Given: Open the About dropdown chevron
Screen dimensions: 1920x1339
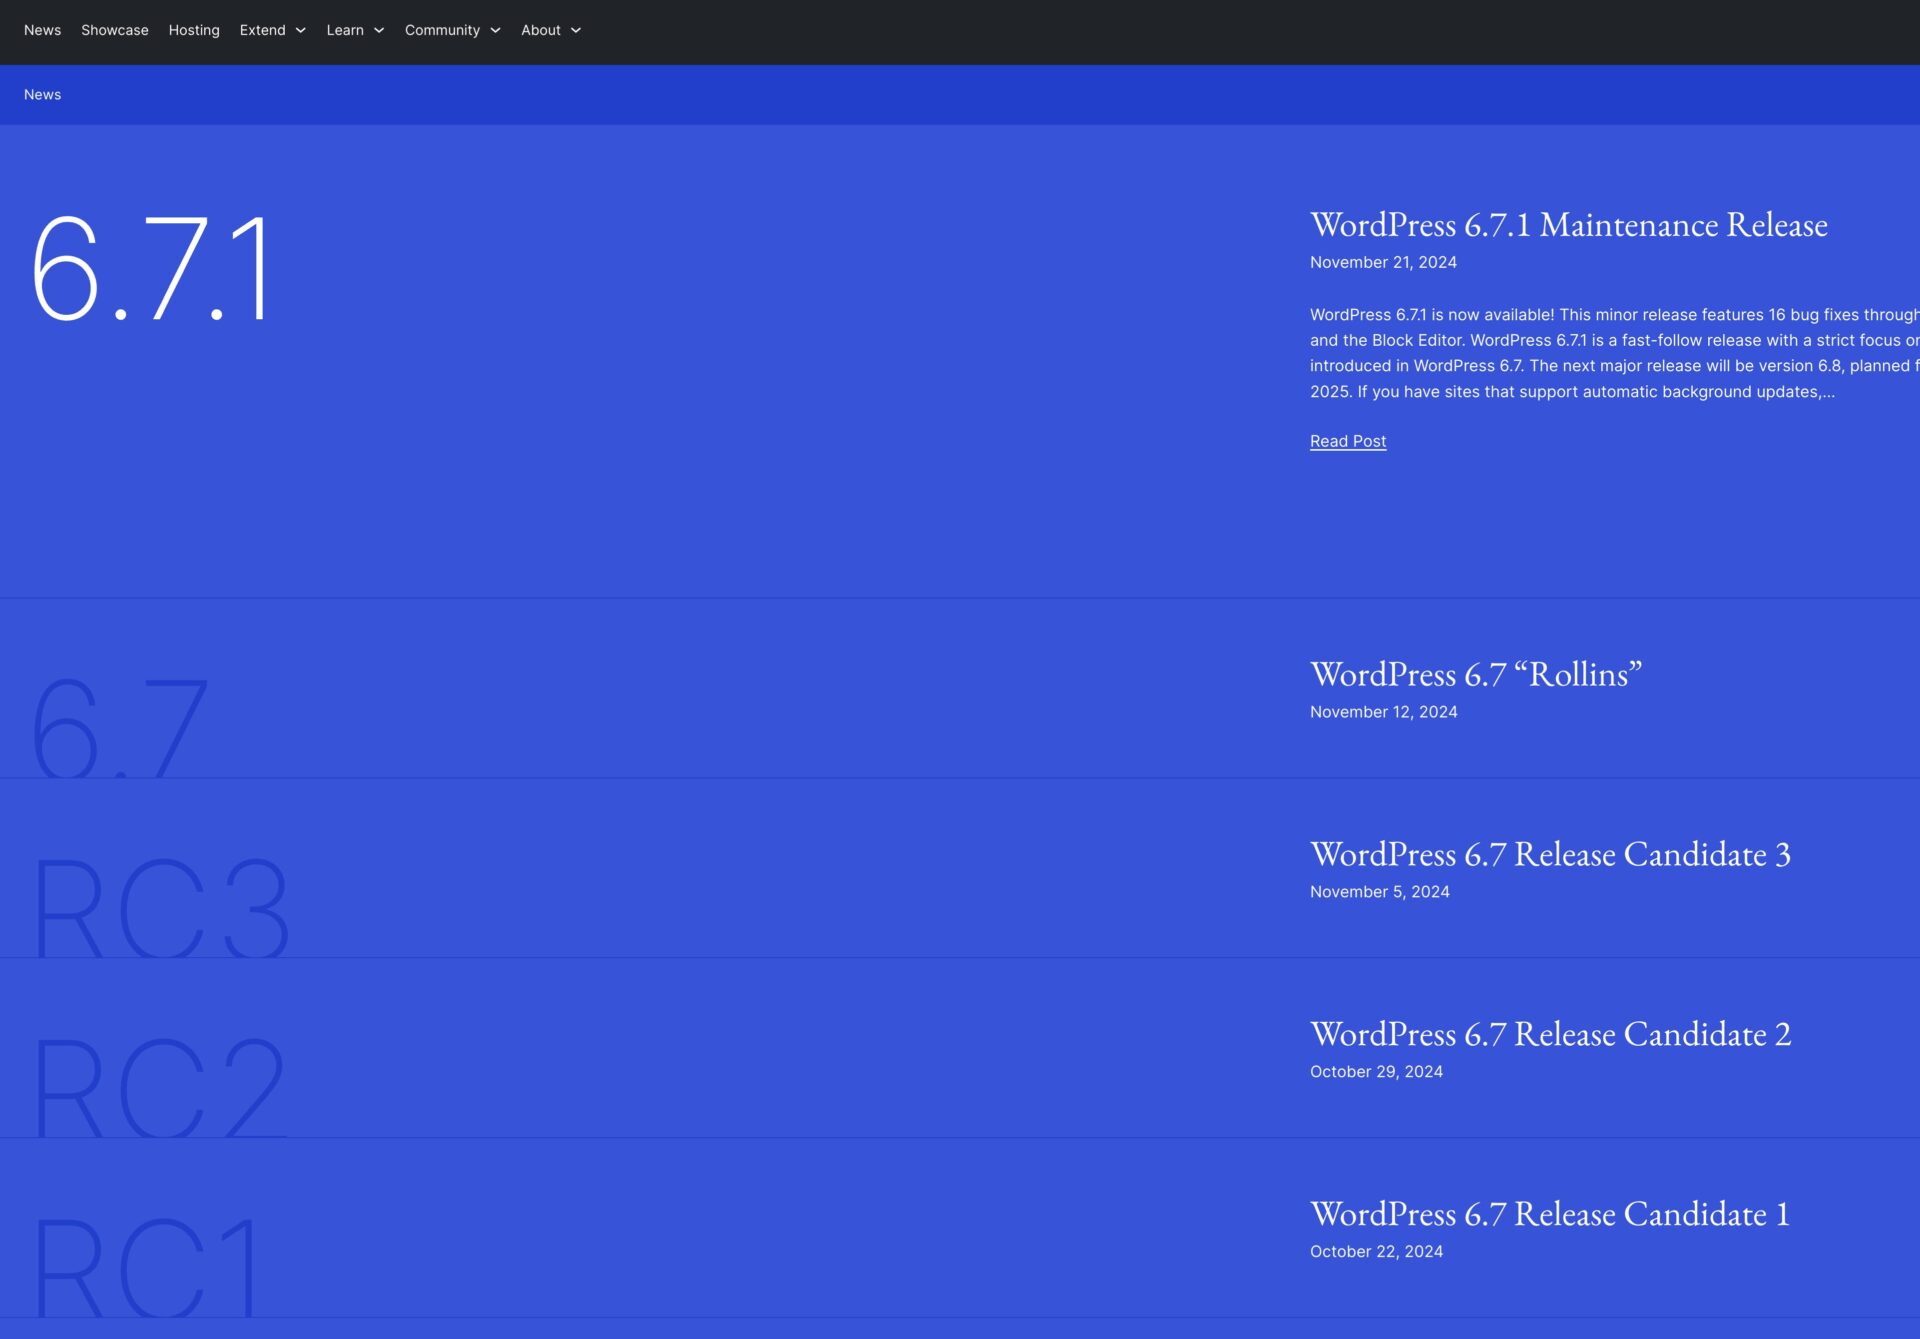Looking at the screenshot, I should 576,31.
